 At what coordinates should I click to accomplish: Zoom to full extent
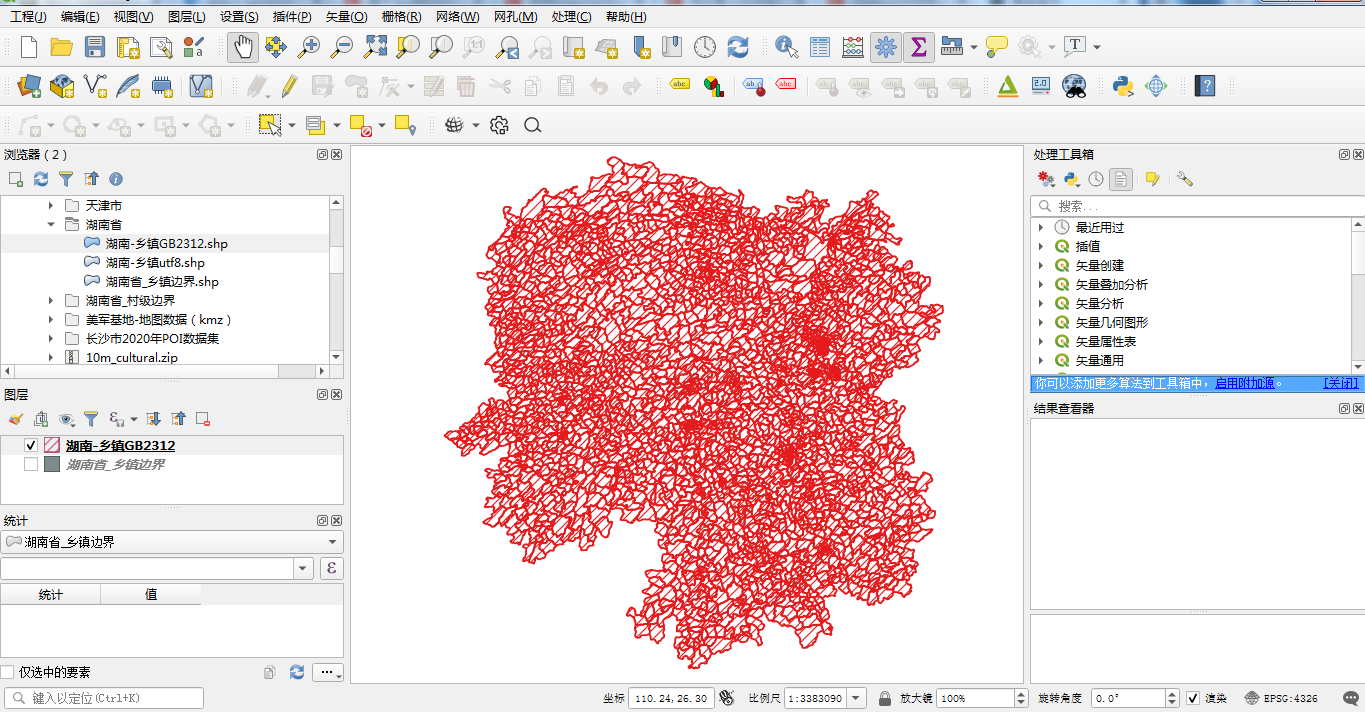(x=375, y=47)
